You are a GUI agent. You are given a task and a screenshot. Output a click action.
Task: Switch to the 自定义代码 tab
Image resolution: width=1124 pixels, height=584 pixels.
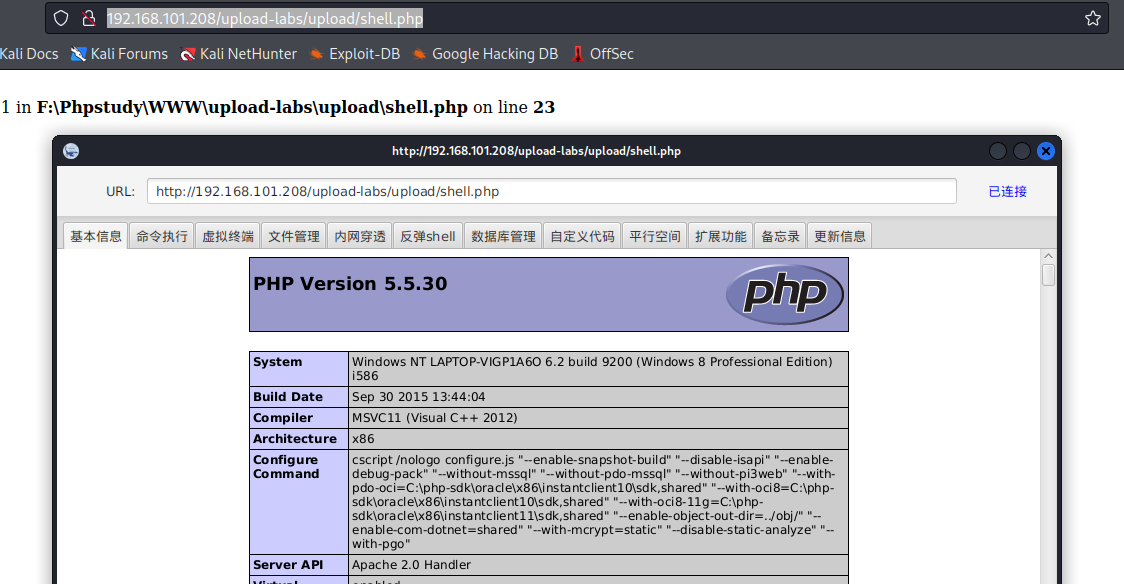point(582,236)
